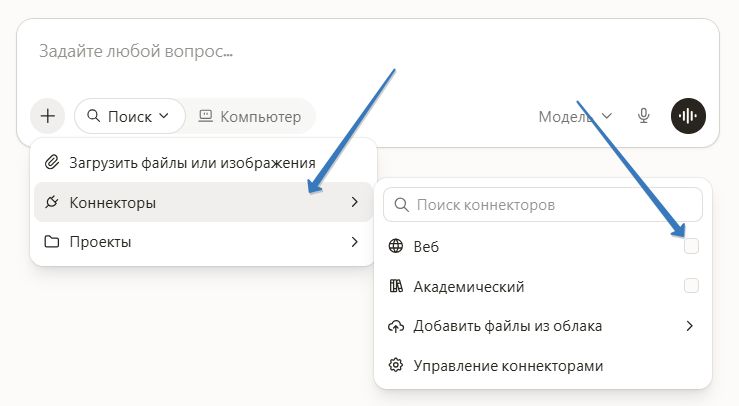
Task: Click the plug icon beside Коннекторы
Action: [x=52, y=202]
